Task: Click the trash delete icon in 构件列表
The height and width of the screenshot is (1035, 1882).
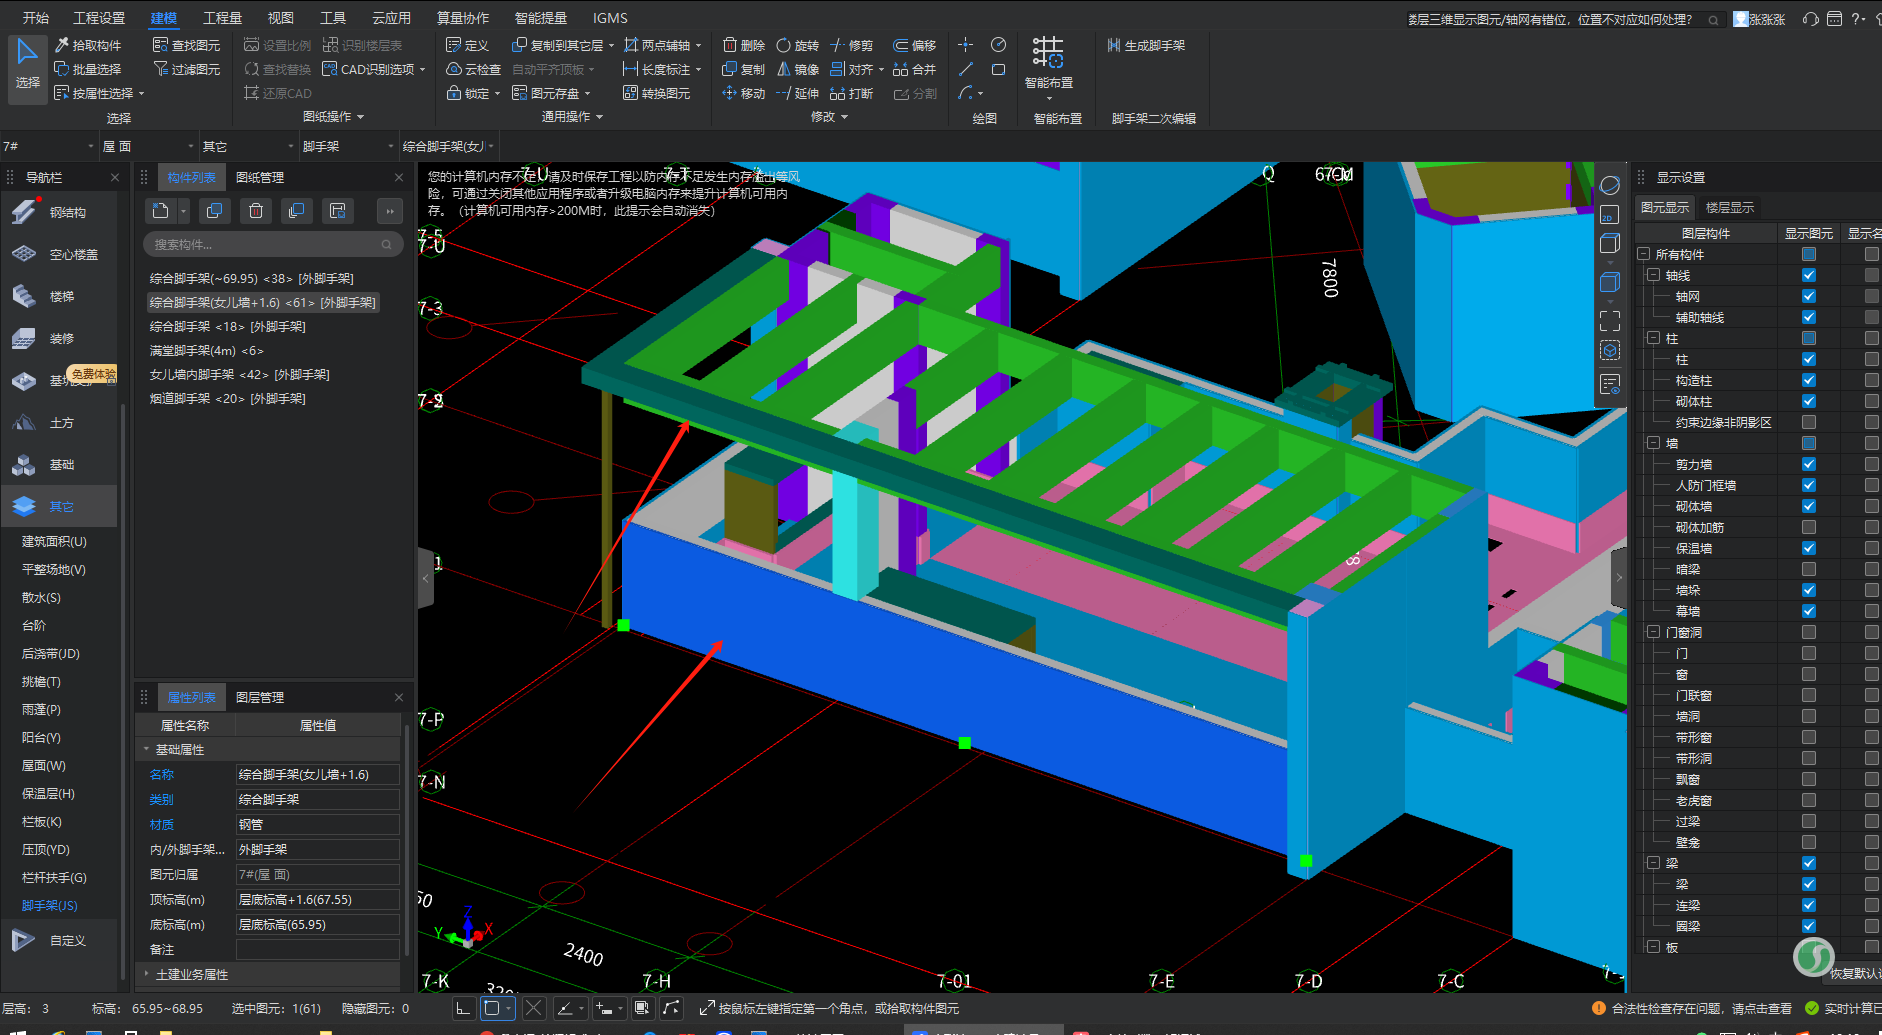Action: coord(256,211)
